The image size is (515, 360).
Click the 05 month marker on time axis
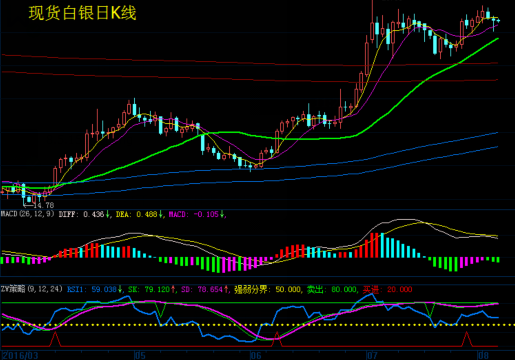coord(140,355)
